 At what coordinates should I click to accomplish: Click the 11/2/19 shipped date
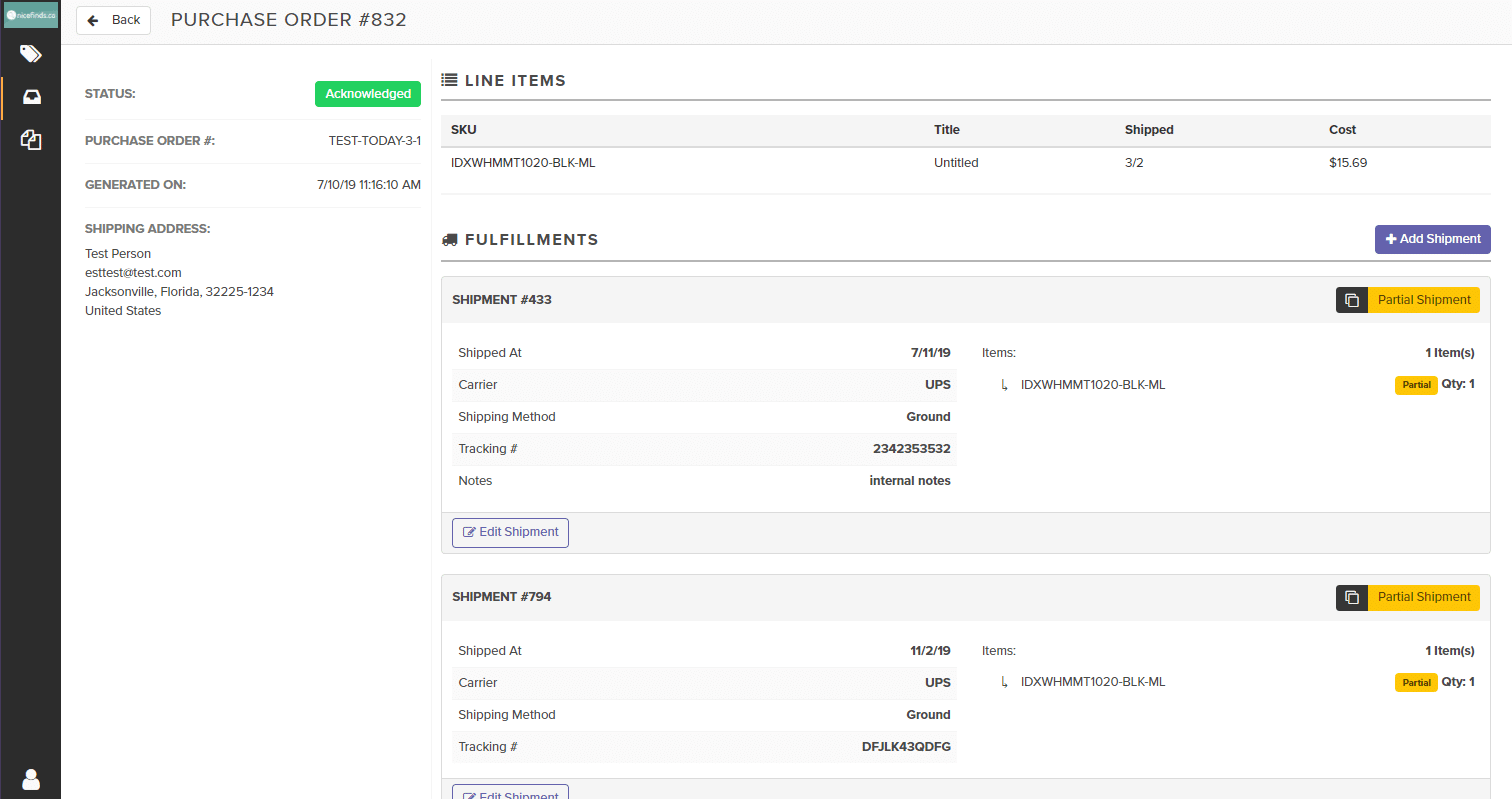(x=930, y=651)
